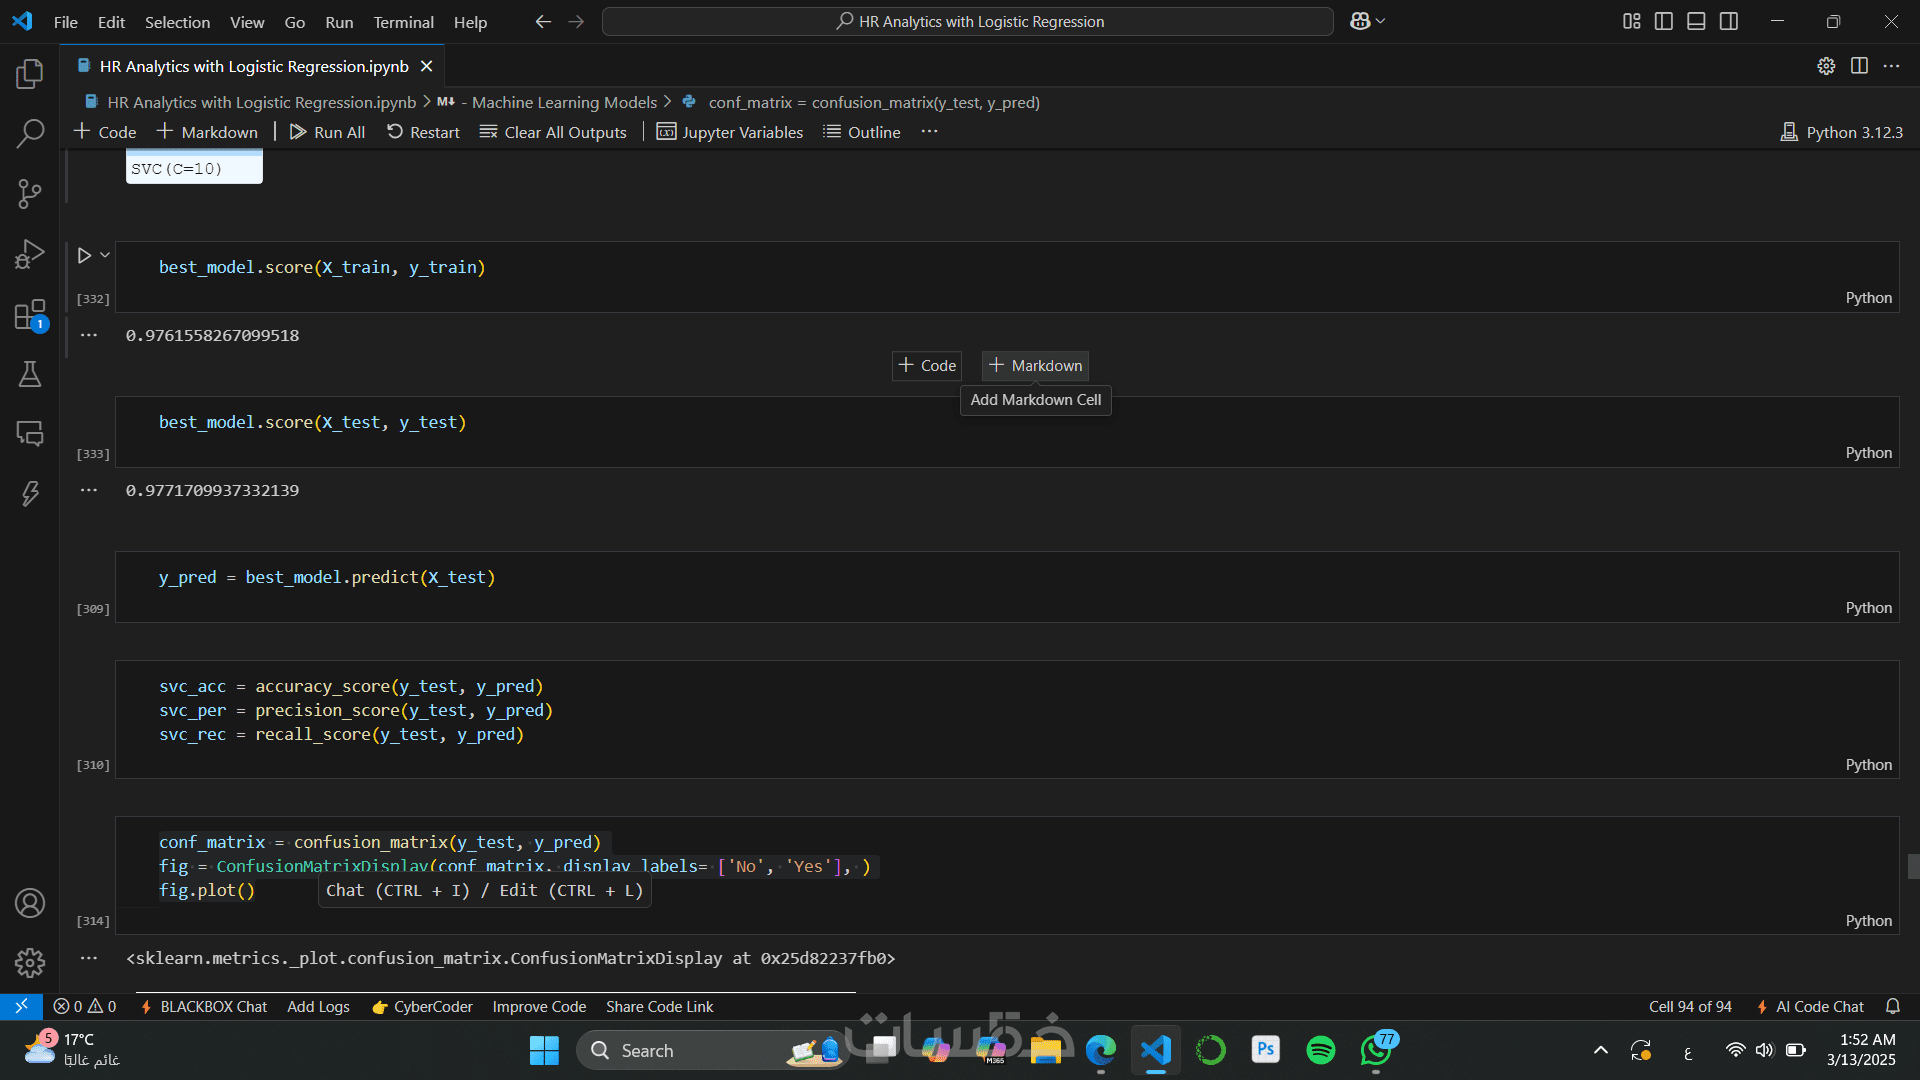
Task: Toggle the Primary Side Bar layout button
Action: point(1664,21)
